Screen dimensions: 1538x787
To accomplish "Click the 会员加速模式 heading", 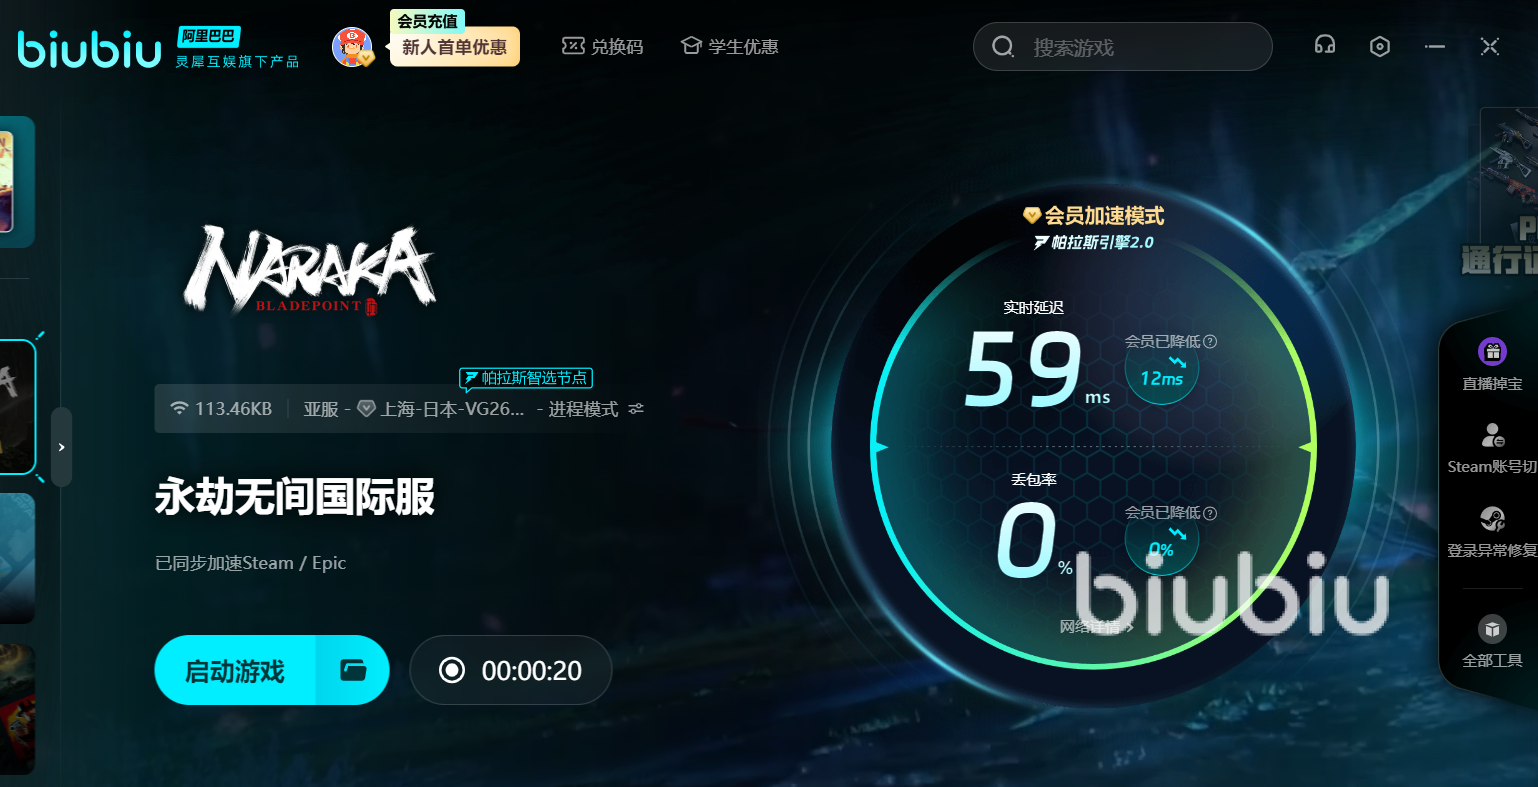I will [x=1094, y=216].
